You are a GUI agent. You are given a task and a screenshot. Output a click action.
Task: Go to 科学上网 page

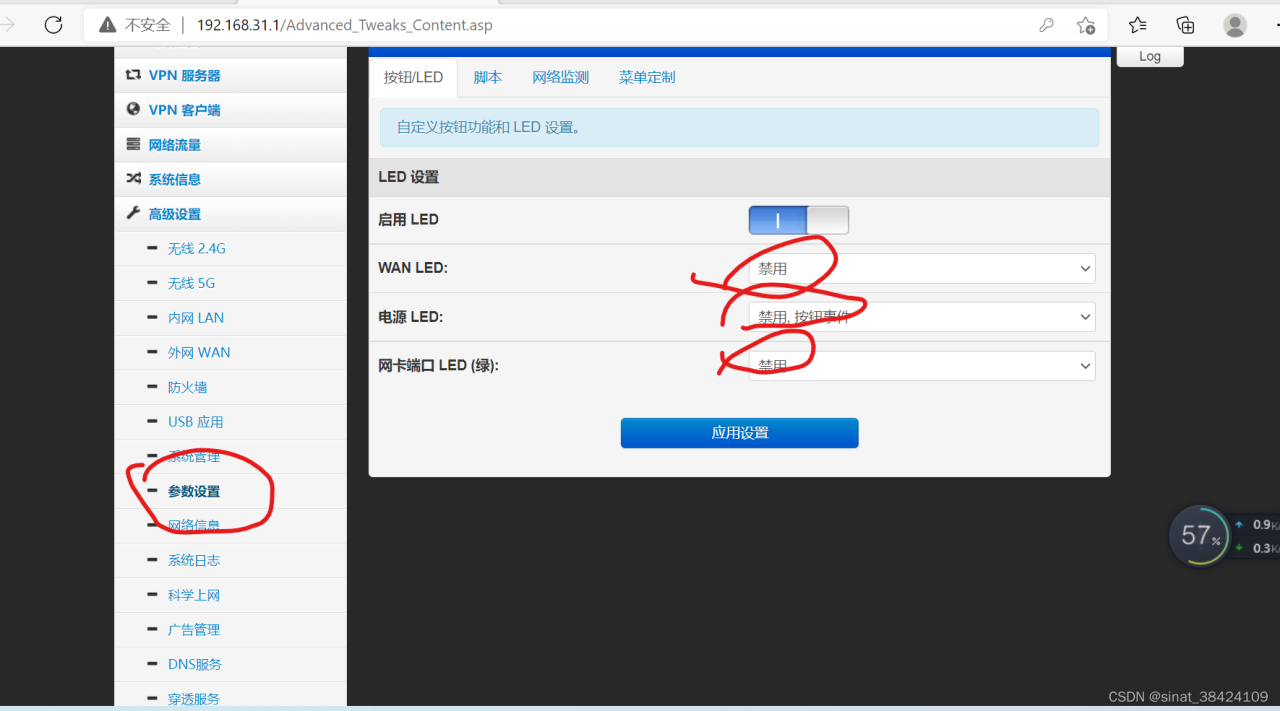(x=194, y=595)
